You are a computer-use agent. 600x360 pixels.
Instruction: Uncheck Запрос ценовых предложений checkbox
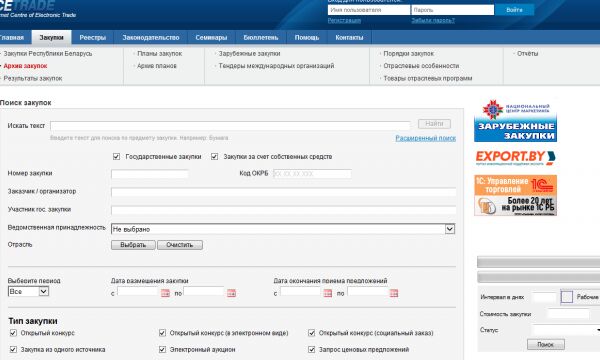click(x=311, y=349)
